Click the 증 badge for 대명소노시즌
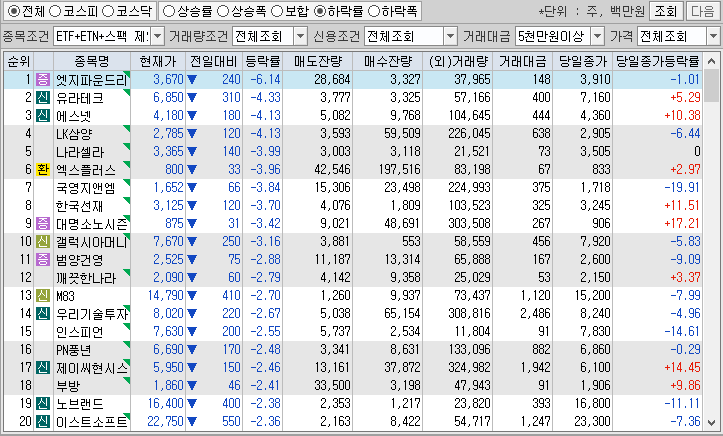 (43, 224)
